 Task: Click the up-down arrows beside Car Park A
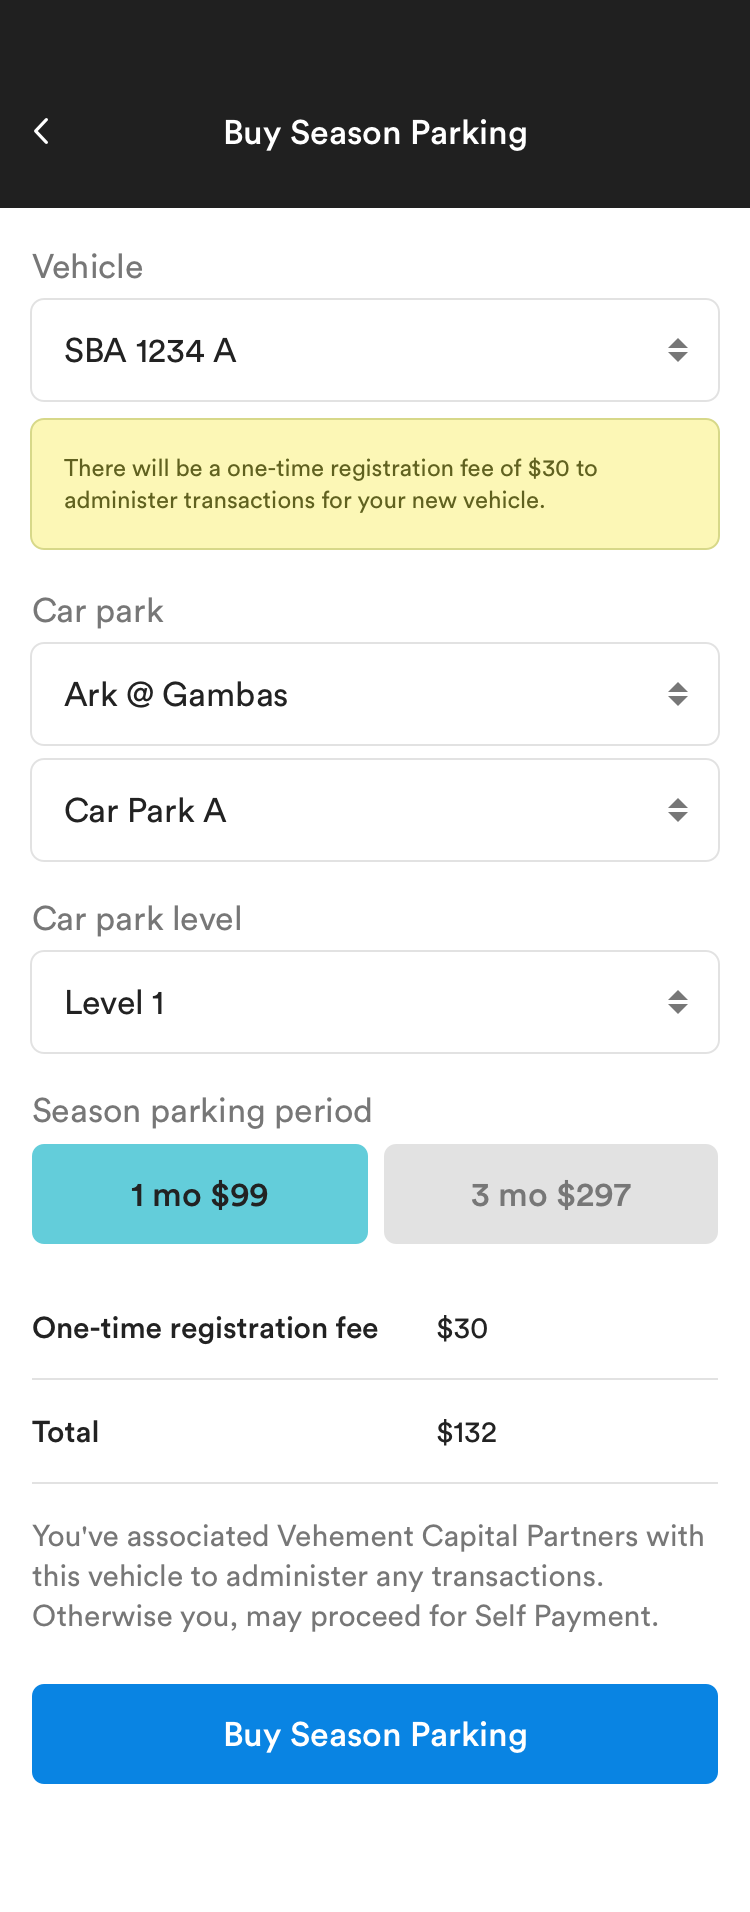pos(678,810)
